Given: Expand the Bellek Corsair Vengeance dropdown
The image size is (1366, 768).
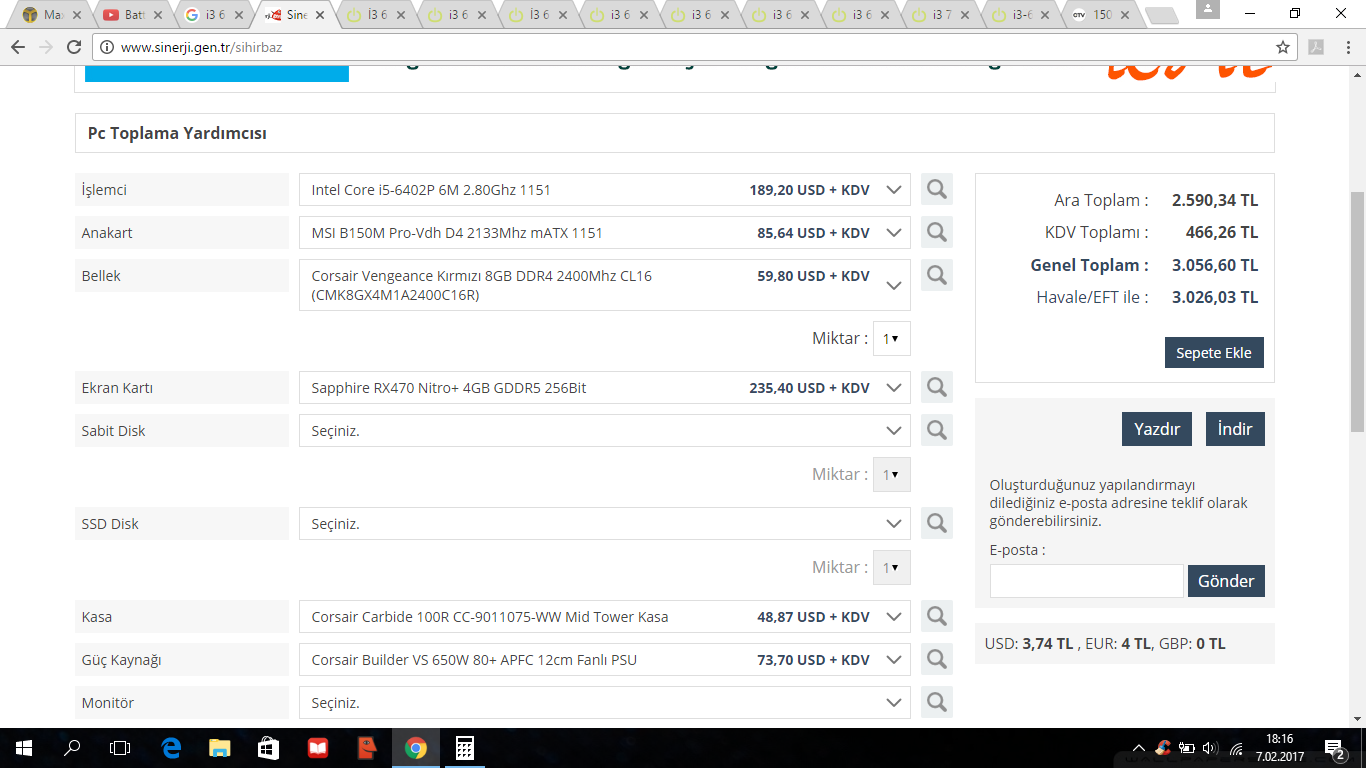Looking at the screenshot, I should click(x=605, y=285).
